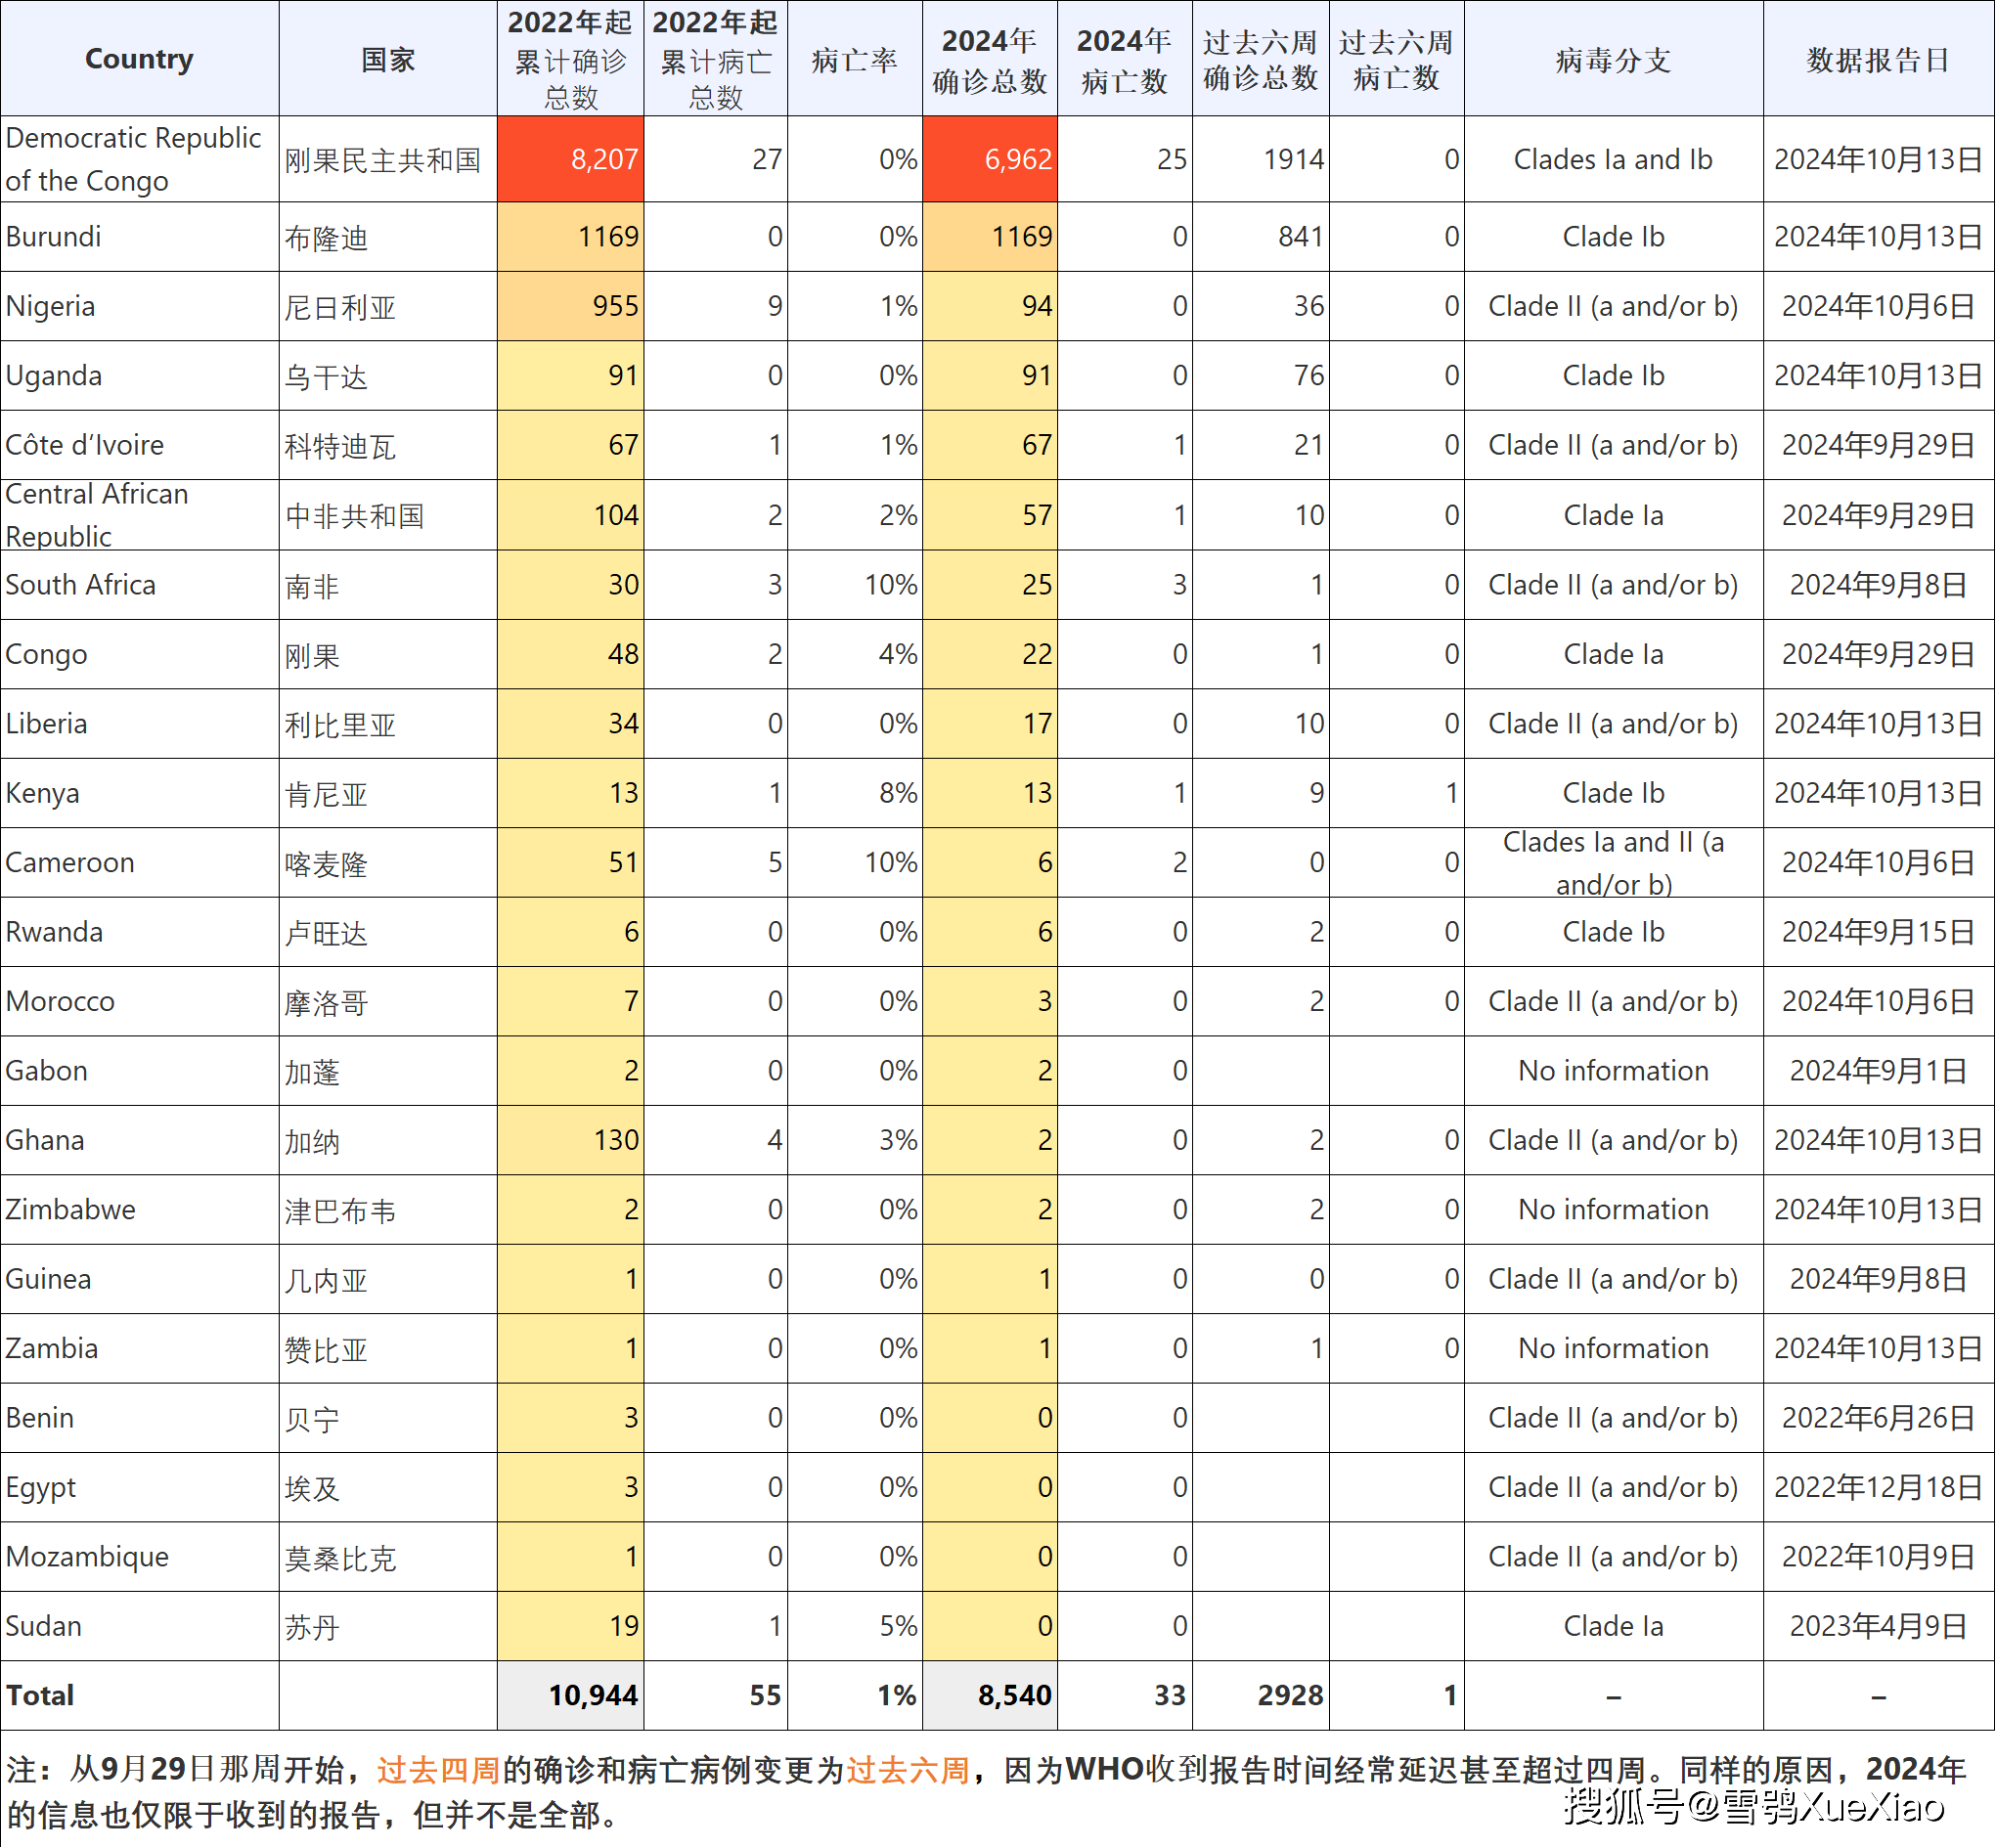Click the '科特迪瓦' cell

pyautogui.click(x=388, y=445)
